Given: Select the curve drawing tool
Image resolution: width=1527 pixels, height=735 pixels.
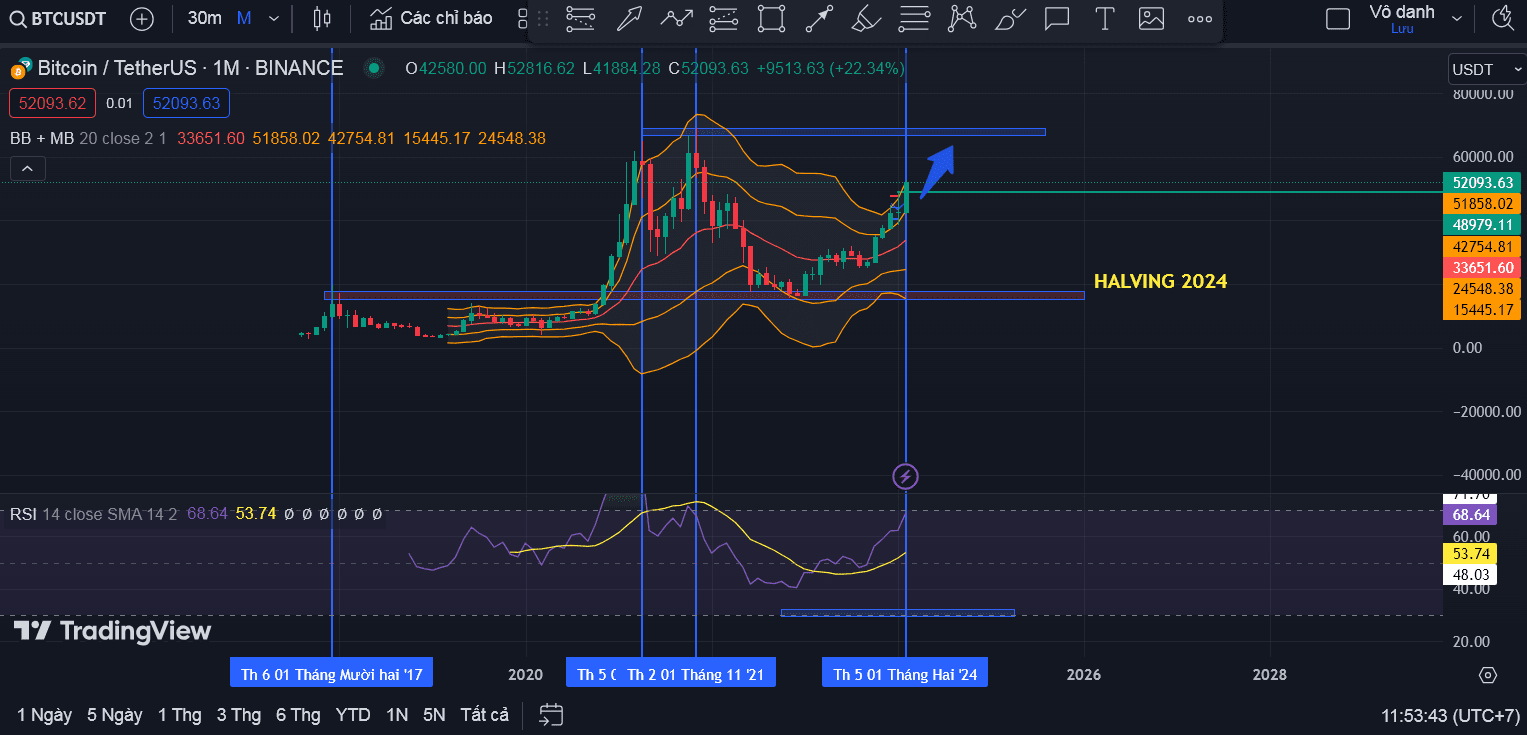Looking at the screenshot, I should pyautogui.click(x=1010, y=18).
